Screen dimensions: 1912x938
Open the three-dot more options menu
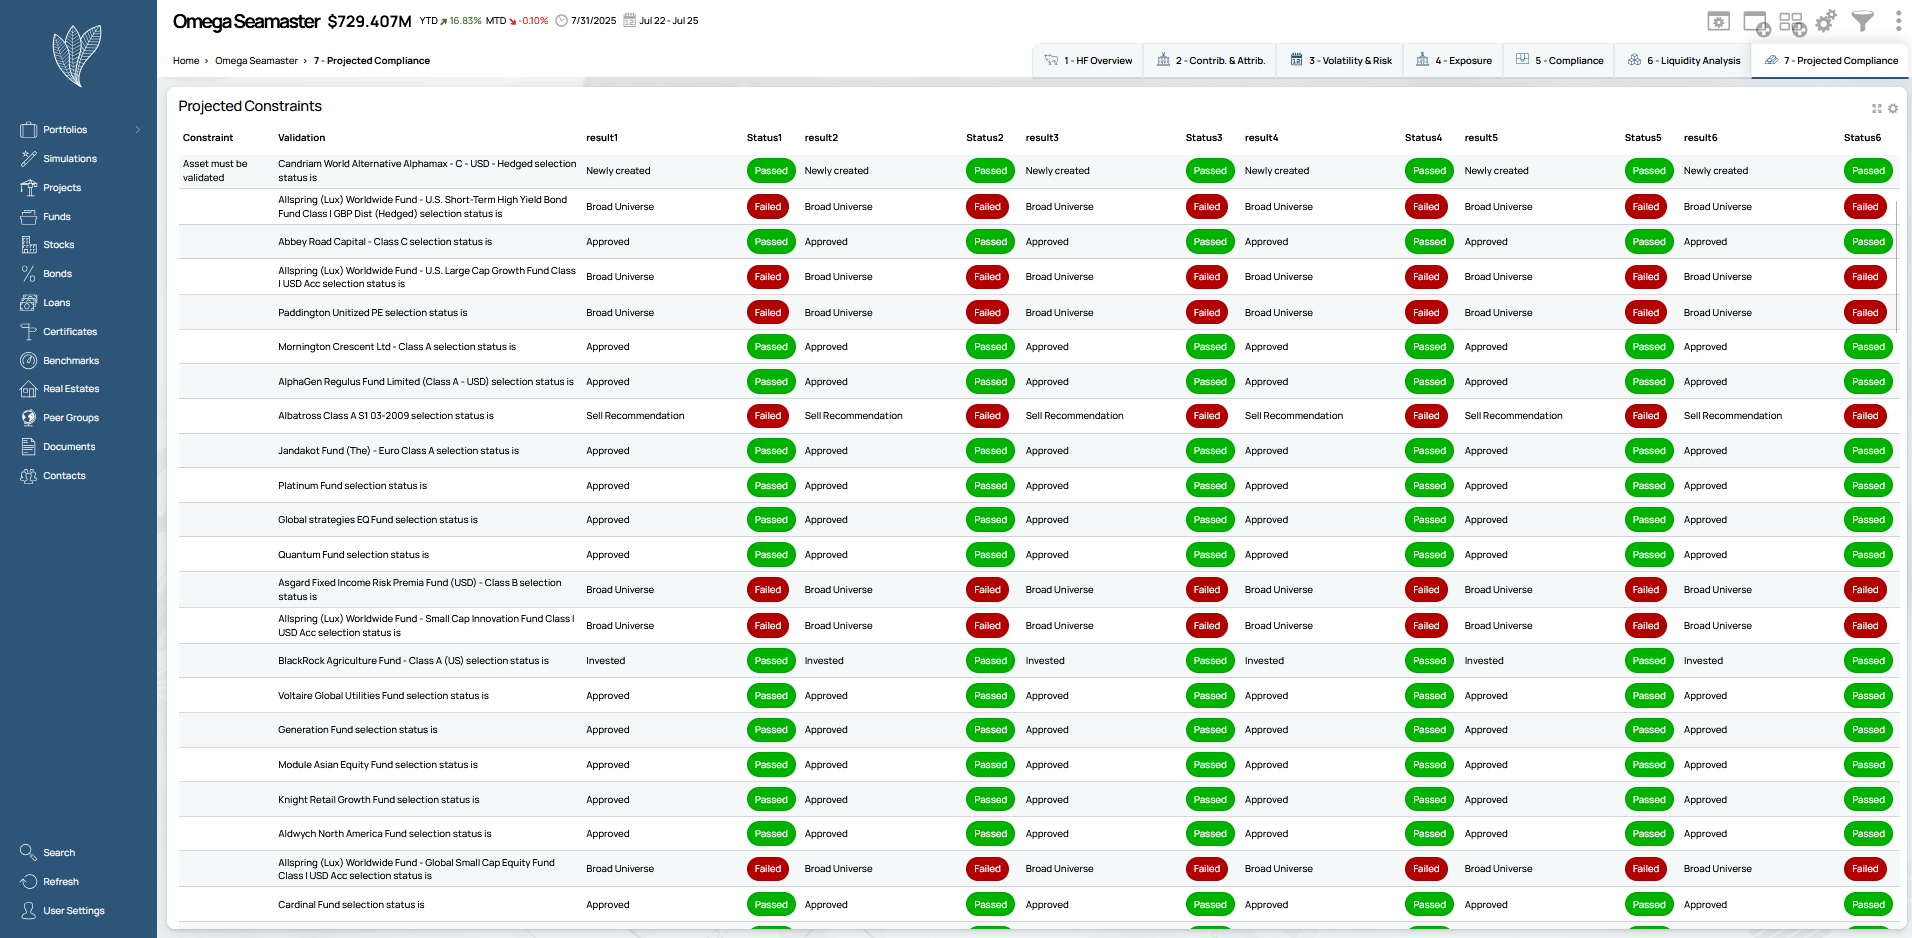click(1898, 21)
